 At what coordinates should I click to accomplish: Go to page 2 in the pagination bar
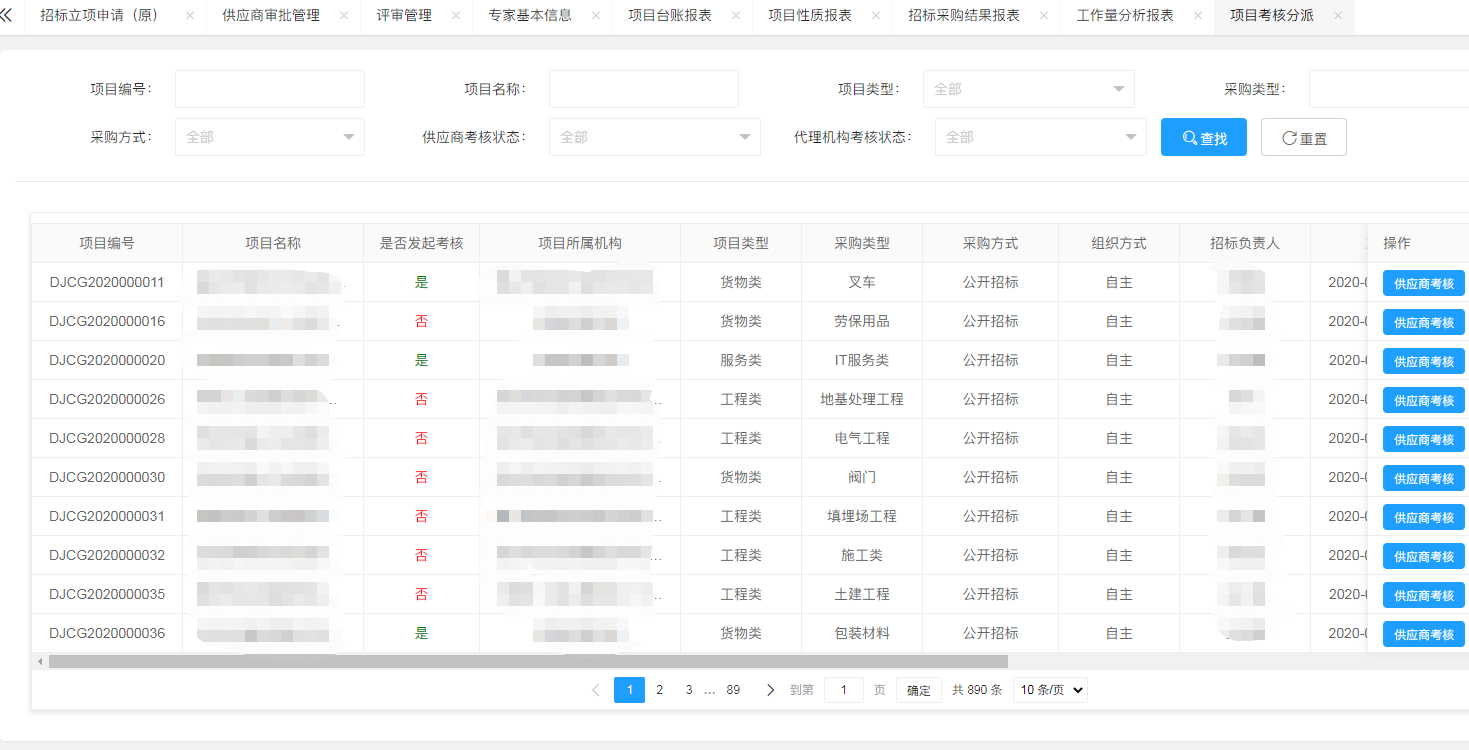(659, 689)
